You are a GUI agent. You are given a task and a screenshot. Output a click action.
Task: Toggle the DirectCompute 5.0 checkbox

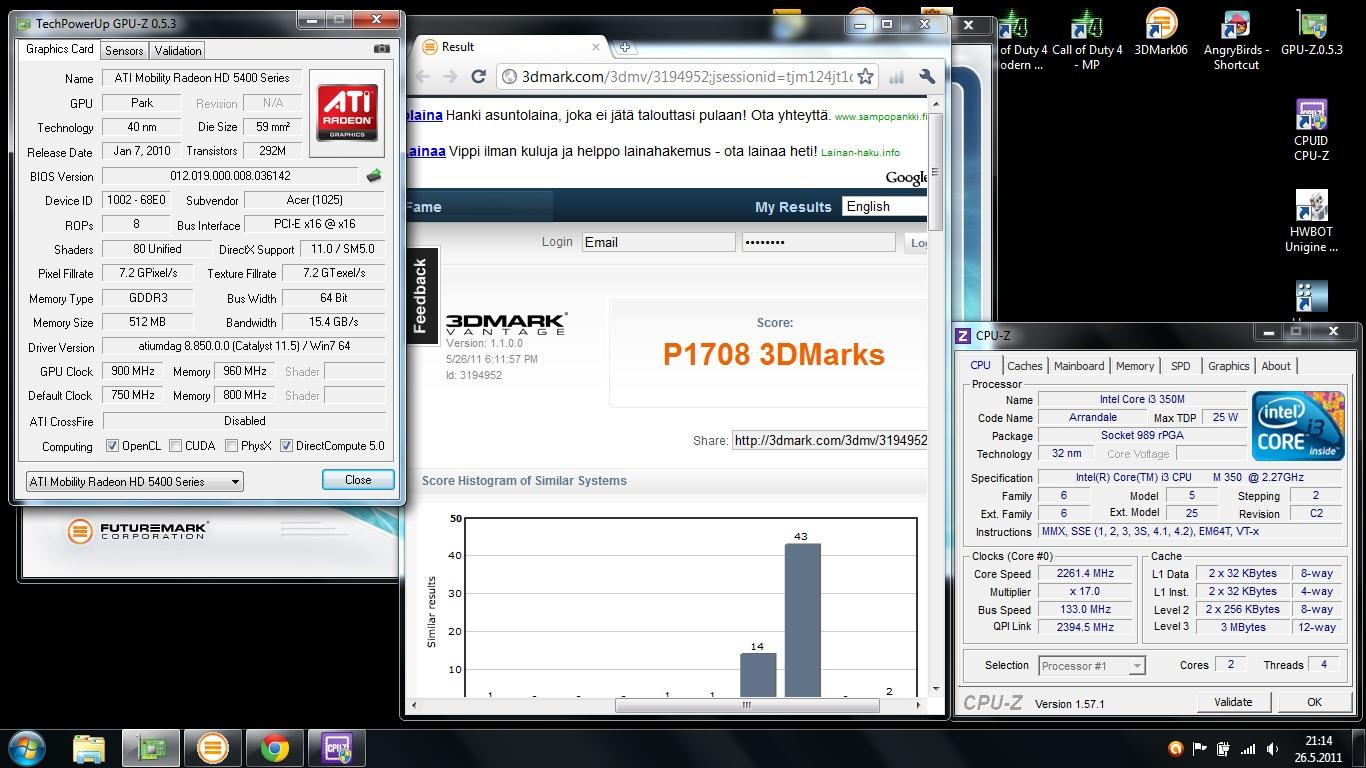[287, 446]
